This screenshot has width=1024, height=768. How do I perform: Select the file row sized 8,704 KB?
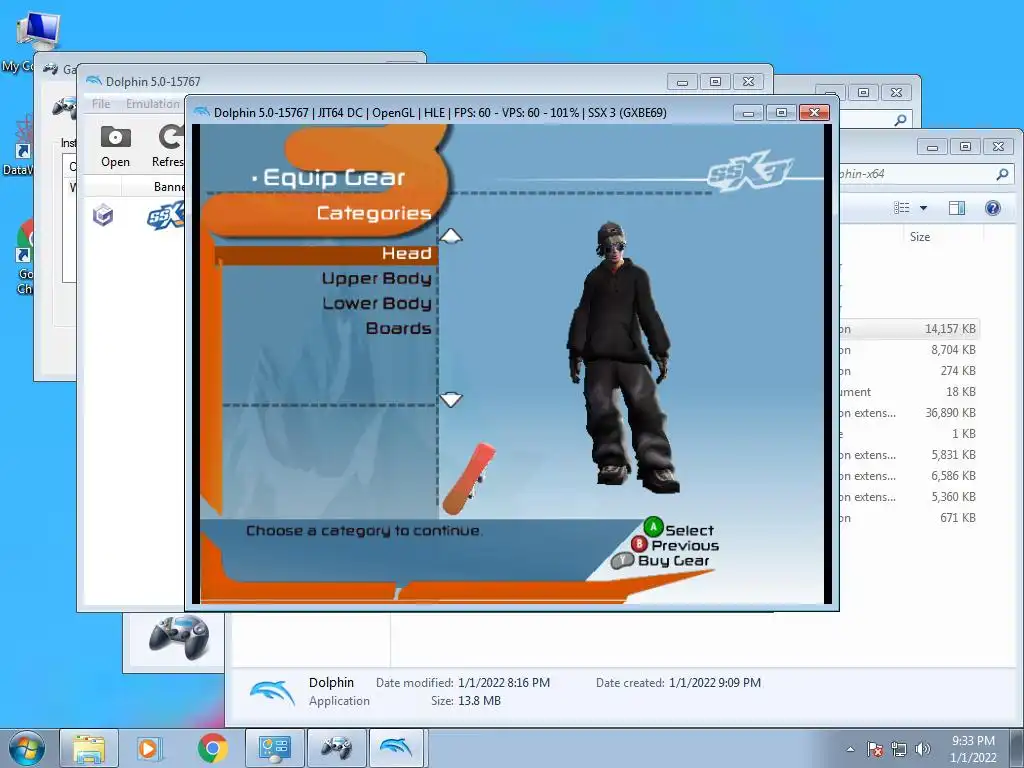click(x=909, y=350)
